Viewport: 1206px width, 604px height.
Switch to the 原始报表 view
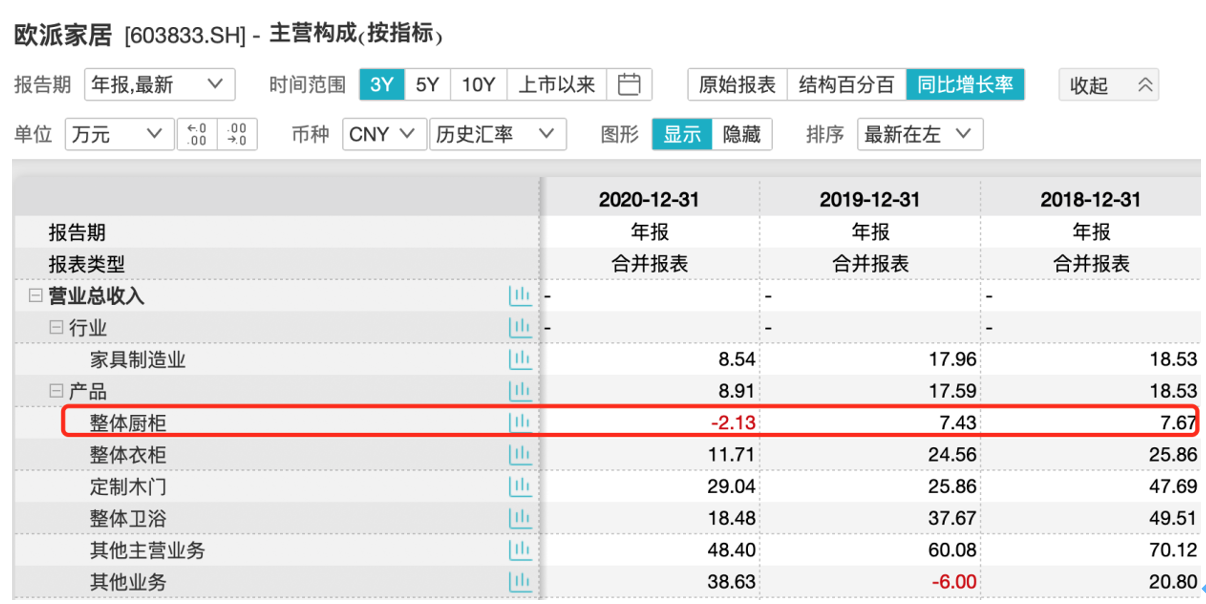click(x=737, y=85)
